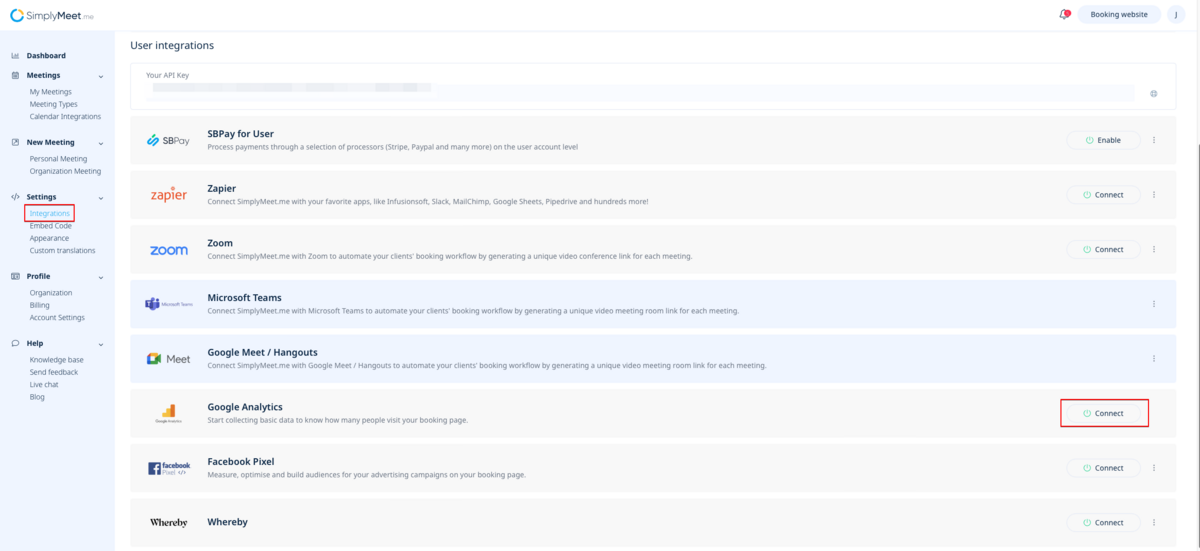Connect the Zoom integration
Image resolution: width=1200 pixels, height=551 pixels.
tap(1103, 249)
